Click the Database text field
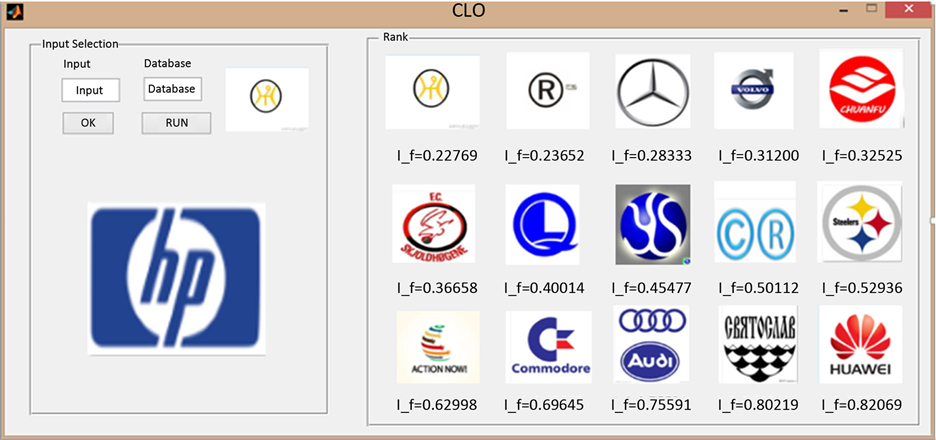The image size is (936, 440). coord(172,89)
